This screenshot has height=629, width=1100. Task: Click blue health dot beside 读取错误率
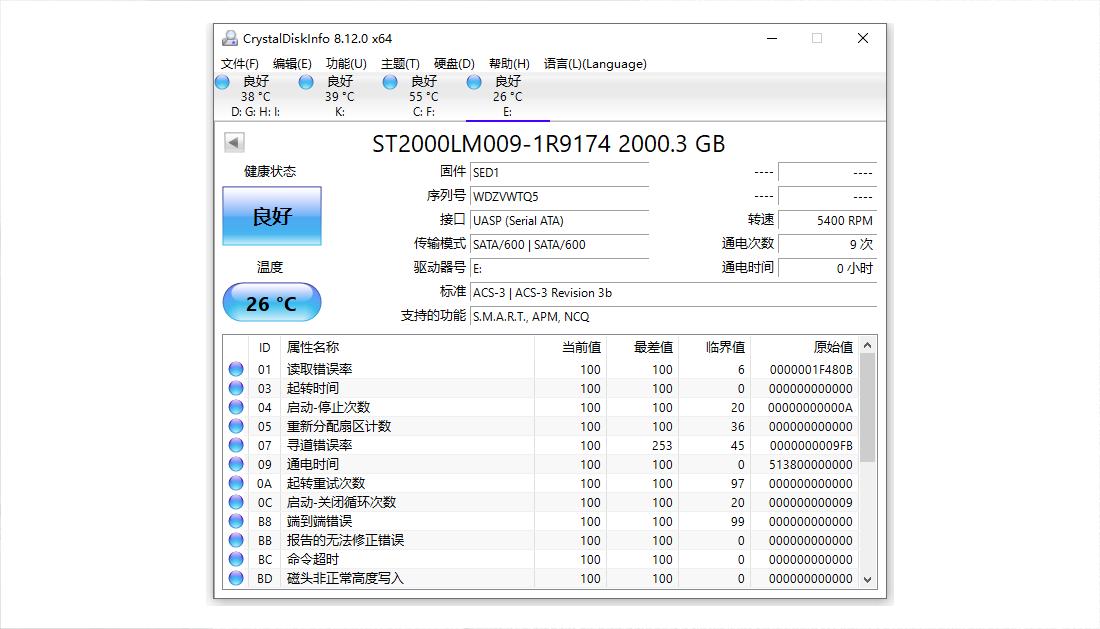[236, 369]
